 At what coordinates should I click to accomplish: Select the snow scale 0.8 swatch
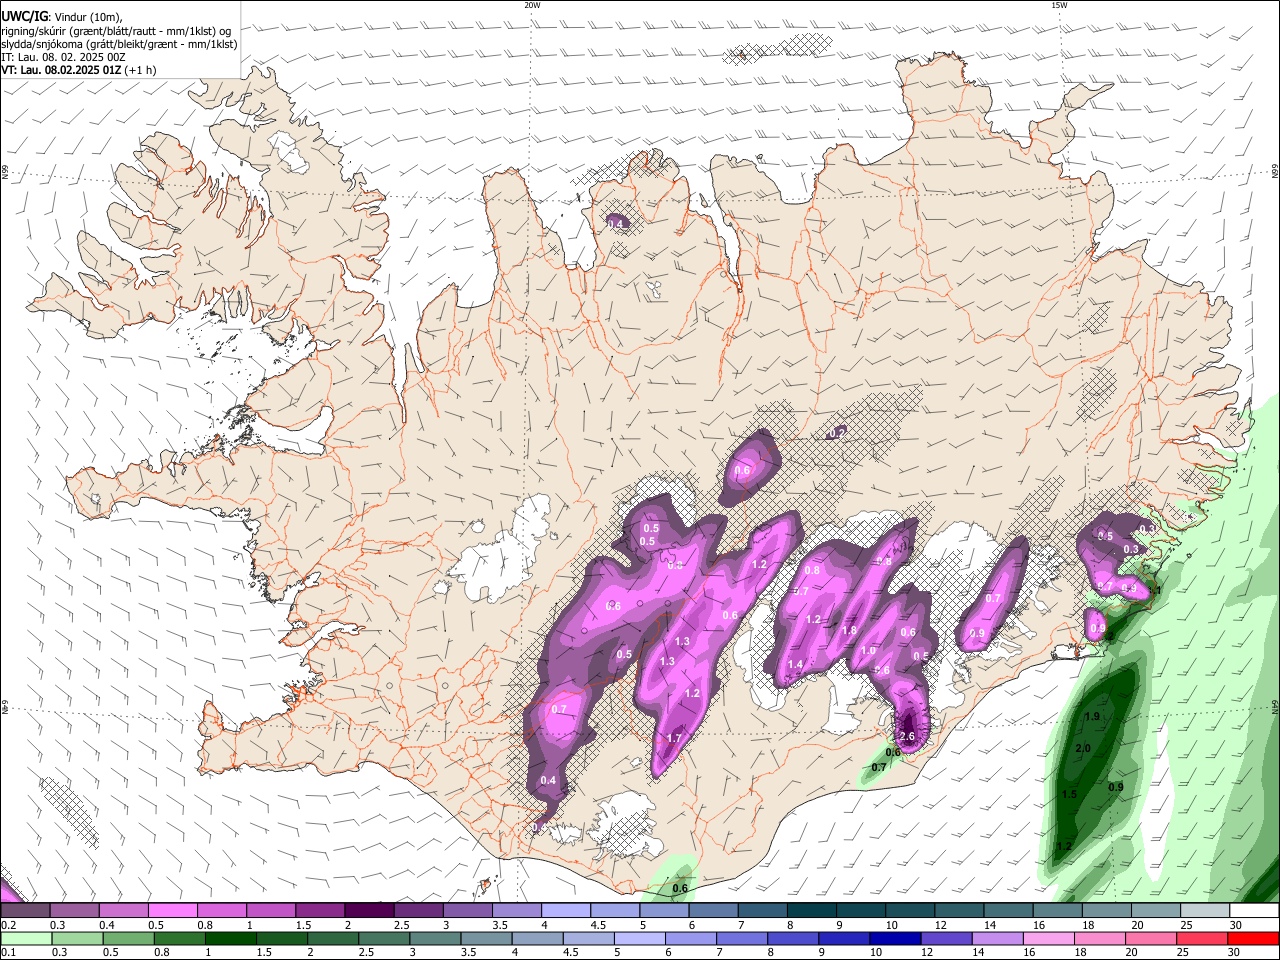pyautogui.click(x=221, y=910)
